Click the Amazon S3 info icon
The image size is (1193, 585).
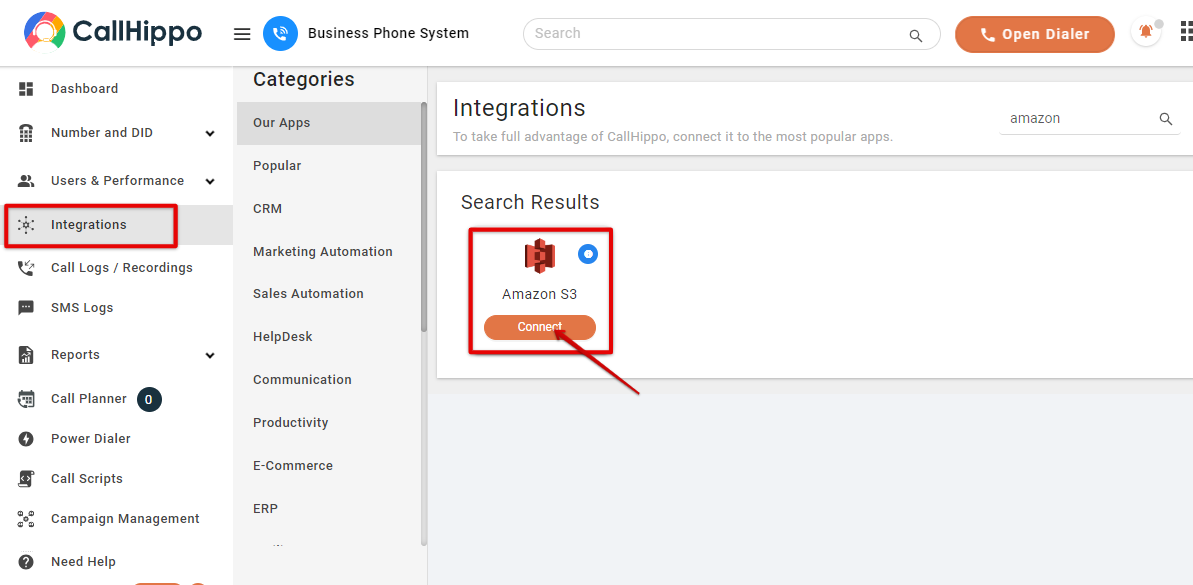(x=588, y=254)
